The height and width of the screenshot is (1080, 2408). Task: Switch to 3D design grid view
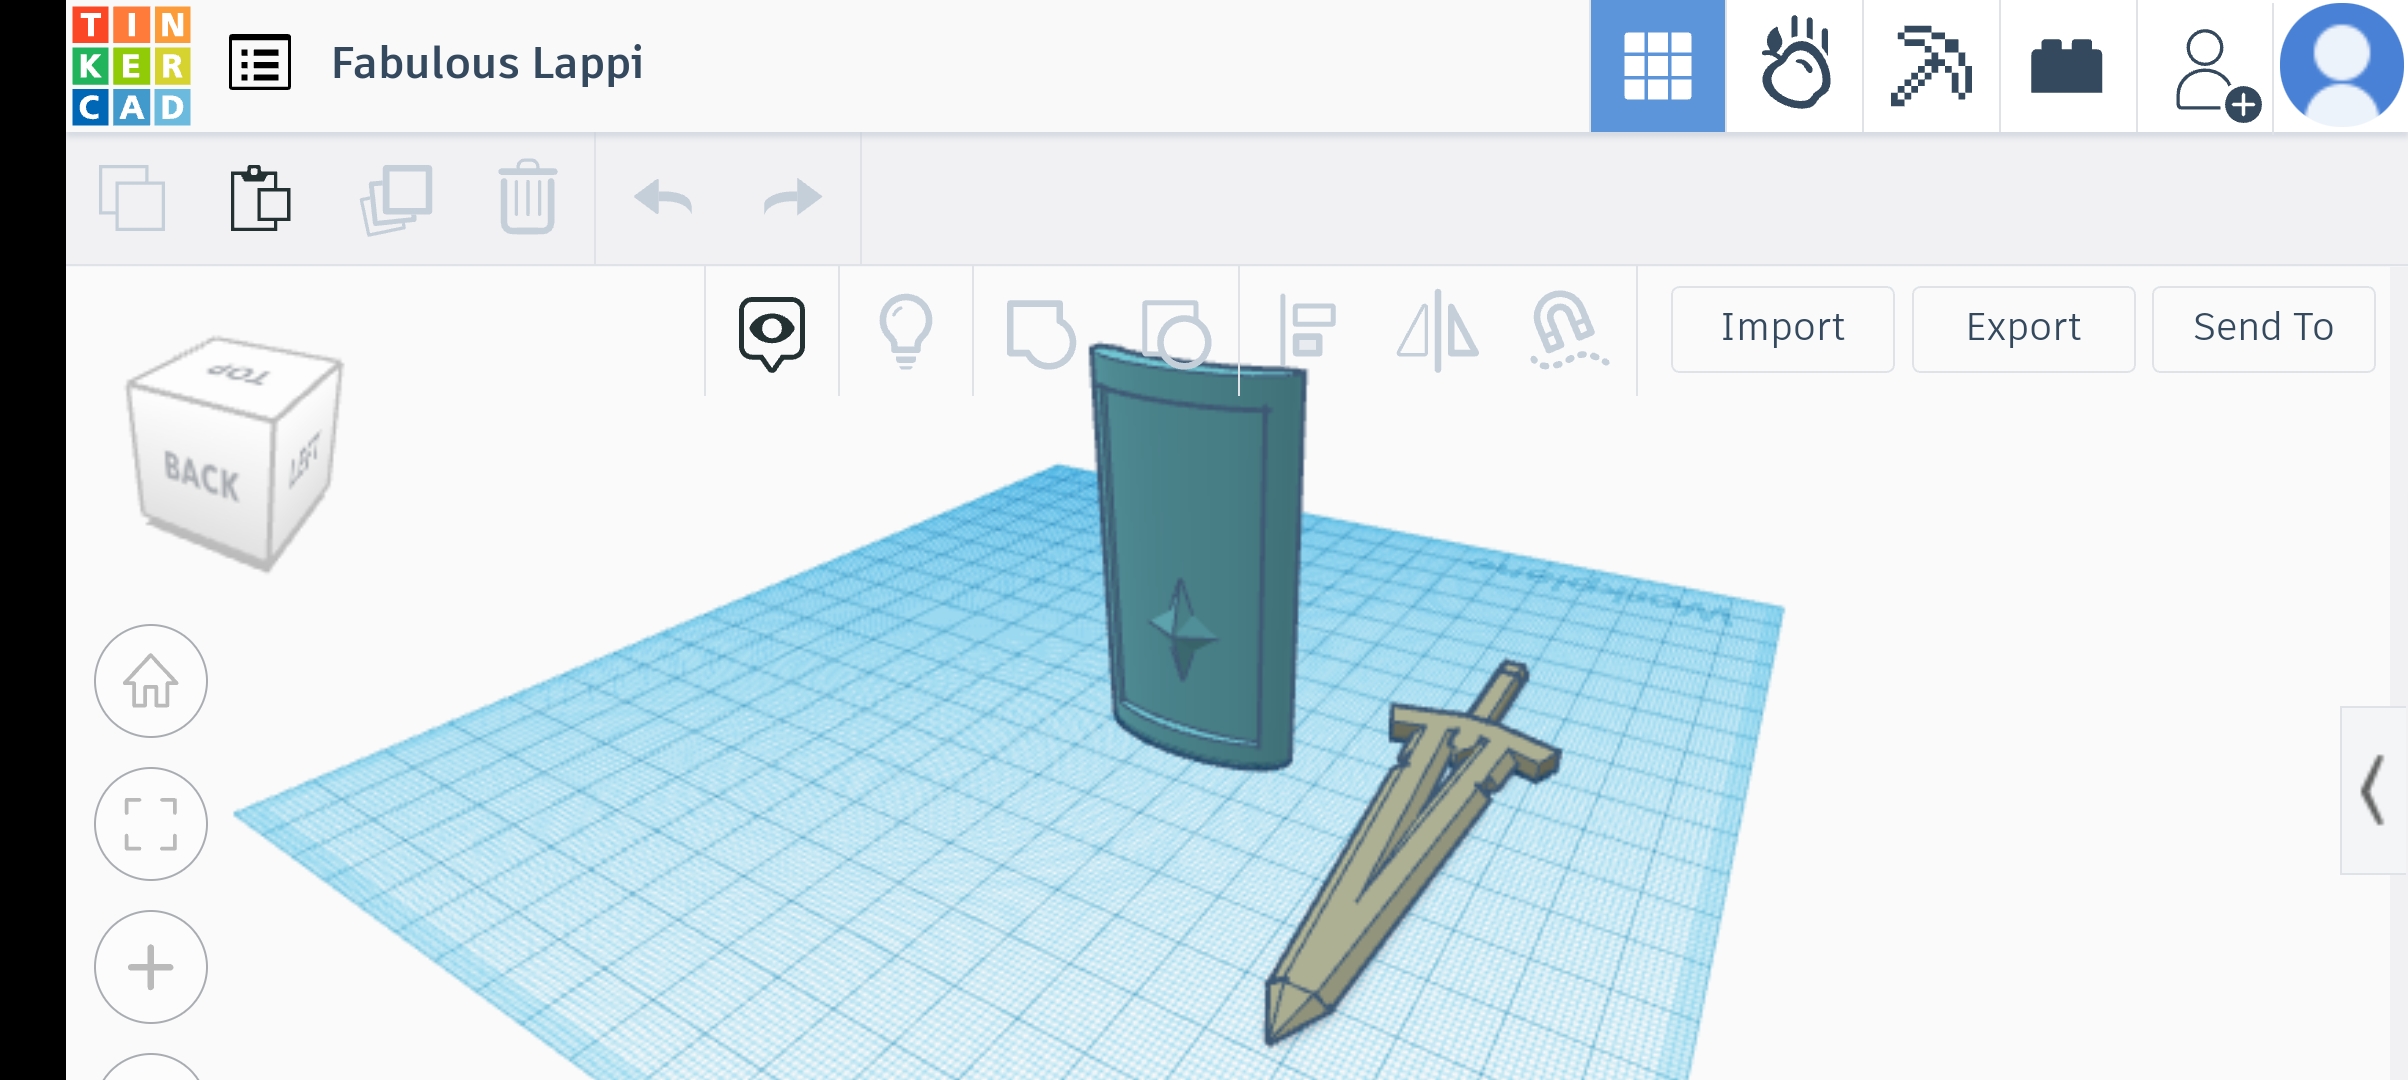[x=1657, y=66]
